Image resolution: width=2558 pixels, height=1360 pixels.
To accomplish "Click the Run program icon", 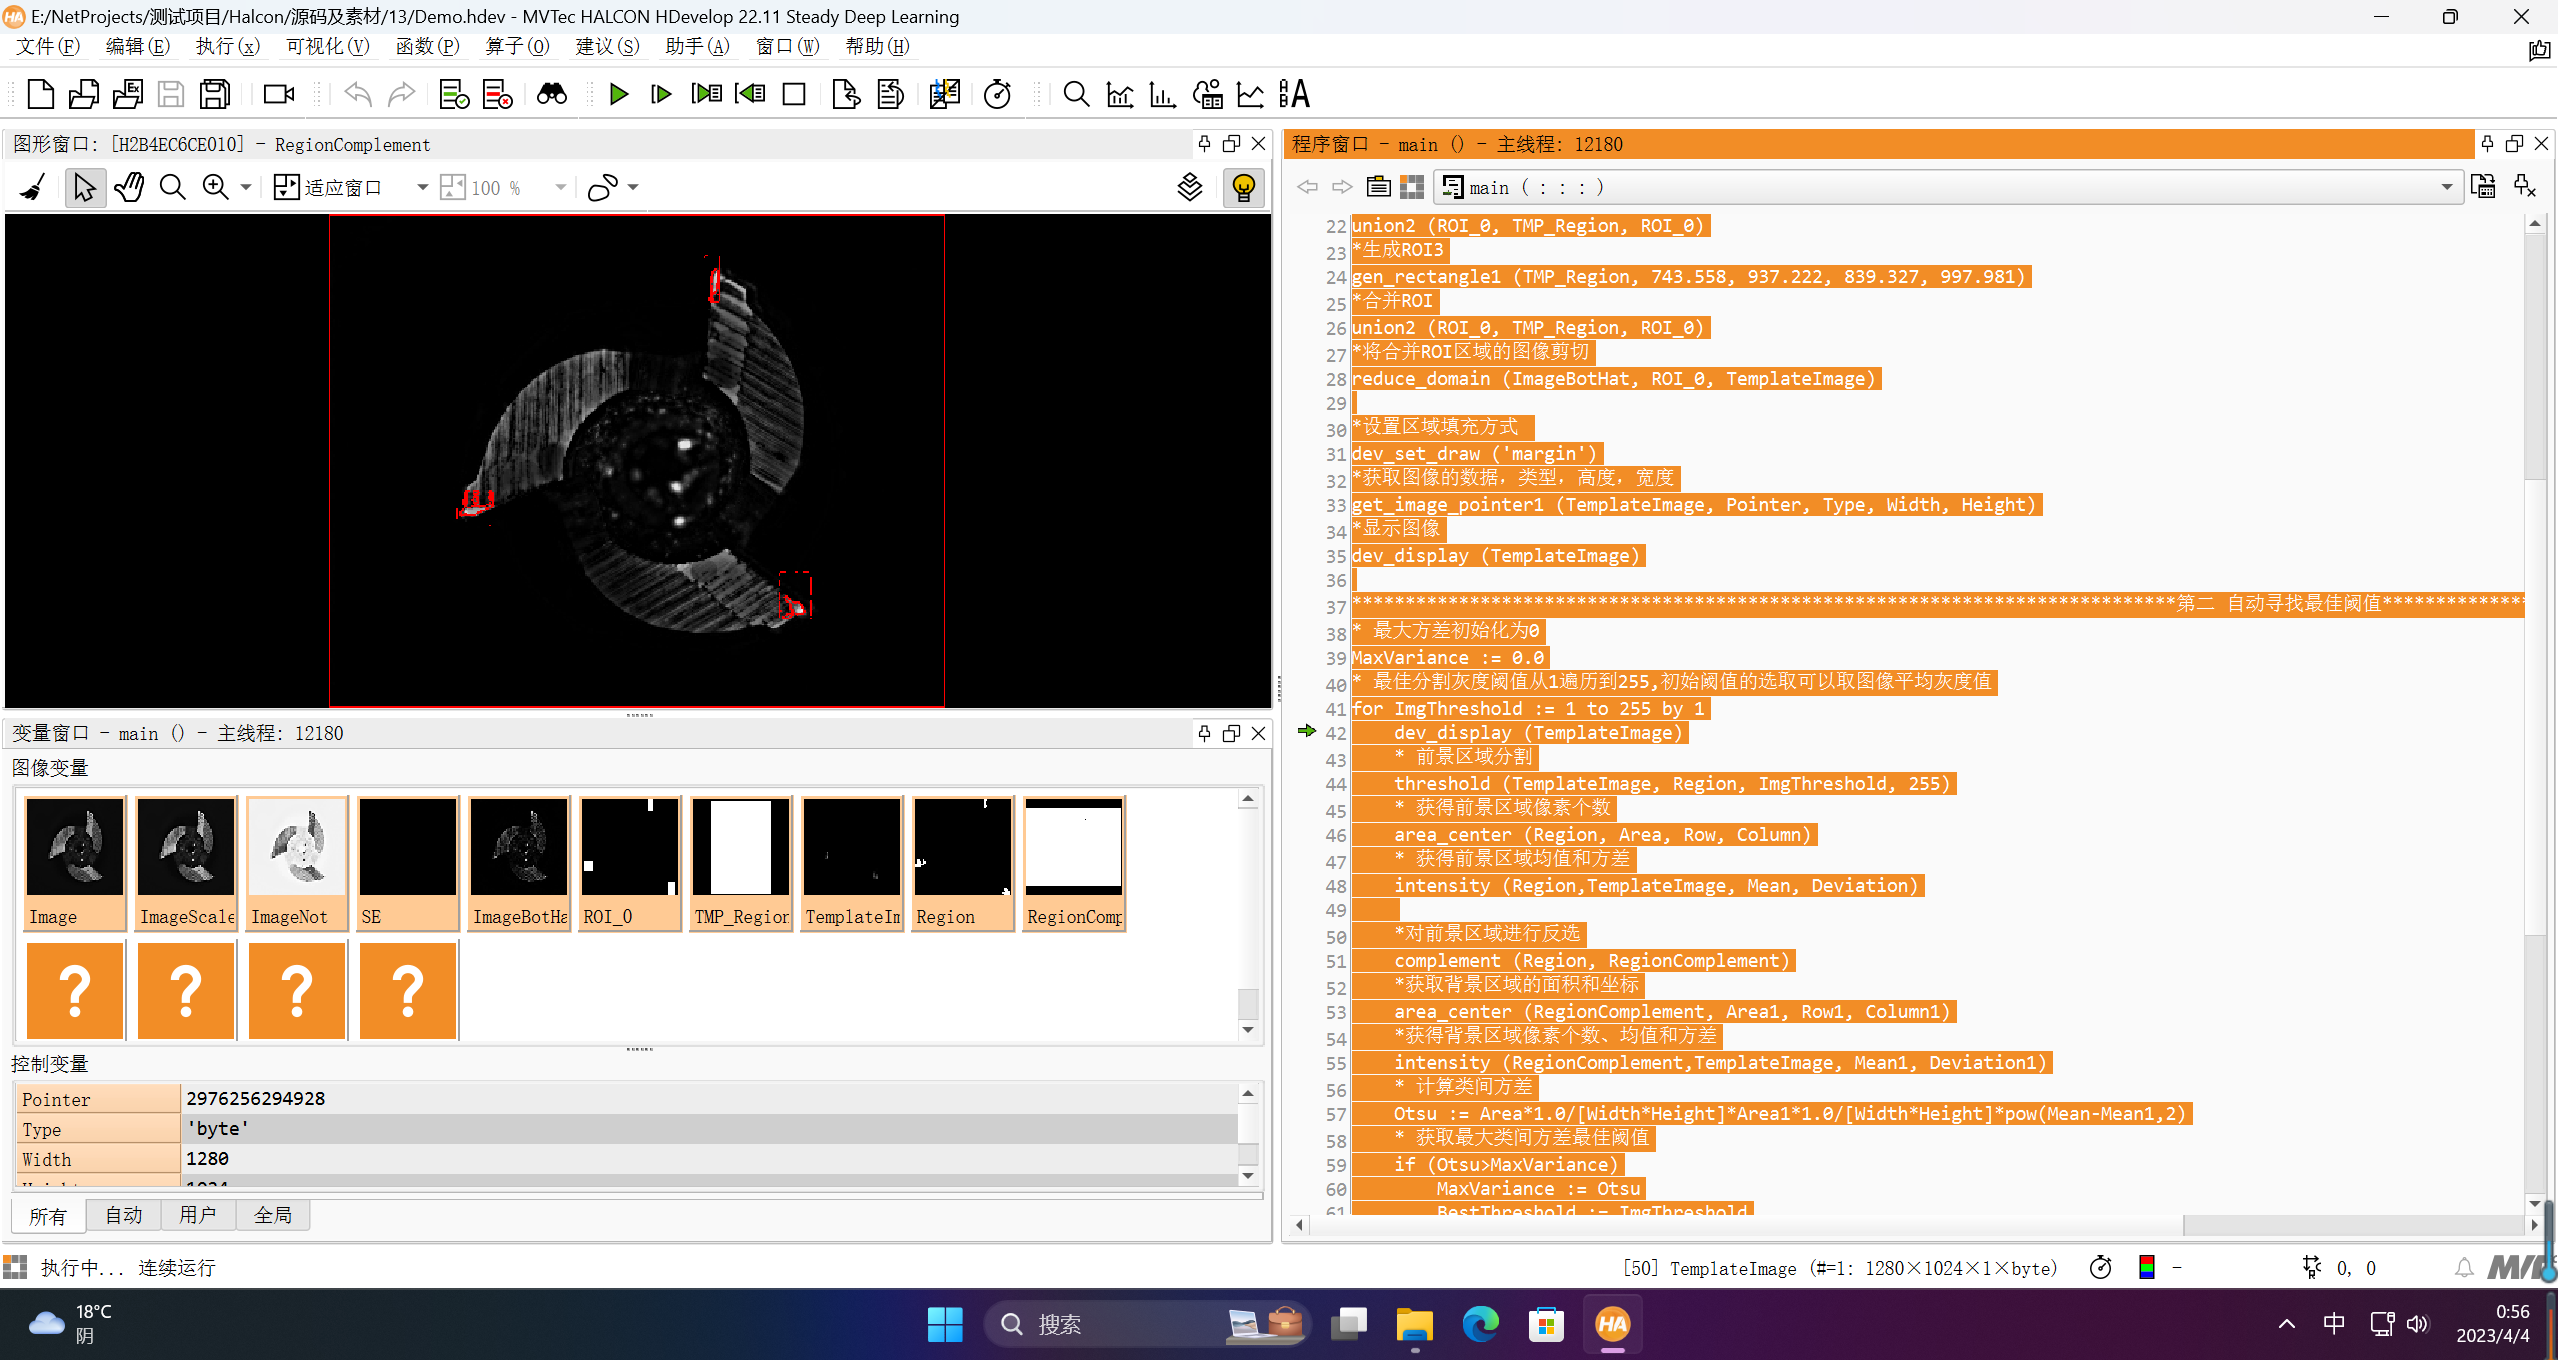I will point(619,95).
